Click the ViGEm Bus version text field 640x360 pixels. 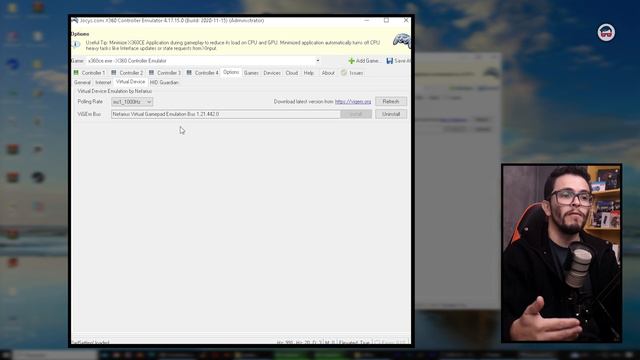point(225,114)
